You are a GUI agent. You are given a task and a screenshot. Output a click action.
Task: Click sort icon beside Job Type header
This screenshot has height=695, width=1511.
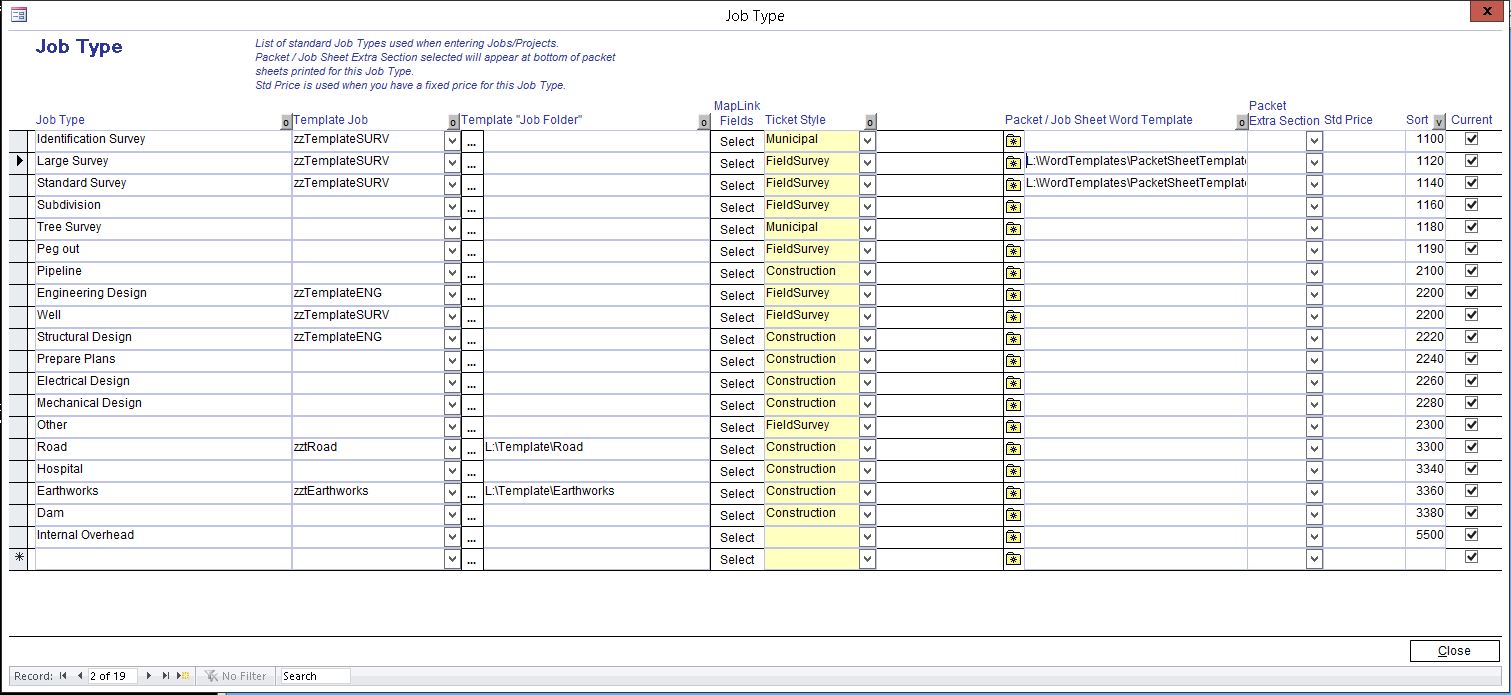285,122
